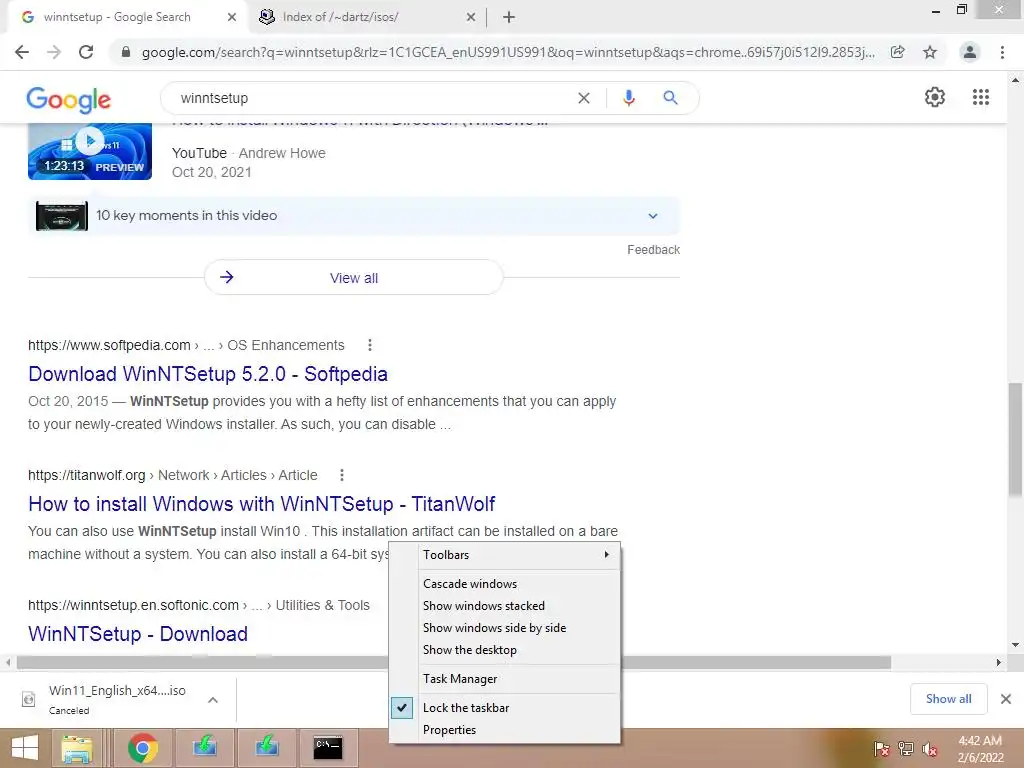1024x768 pixels.
Task: Open options for Softpedia result
Action: [370, 345]
